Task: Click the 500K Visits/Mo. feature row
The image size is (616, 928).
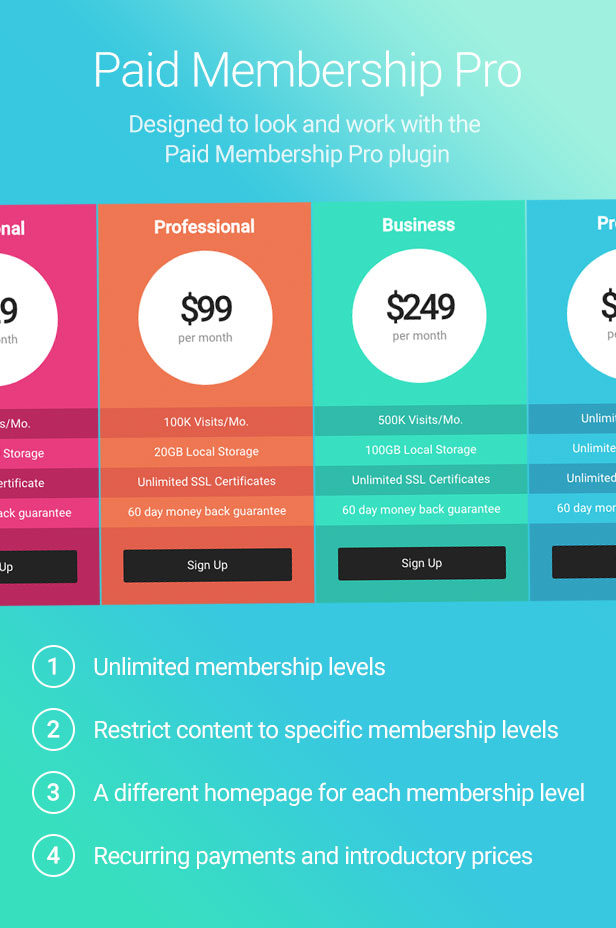Action: (x=420, y=420)
